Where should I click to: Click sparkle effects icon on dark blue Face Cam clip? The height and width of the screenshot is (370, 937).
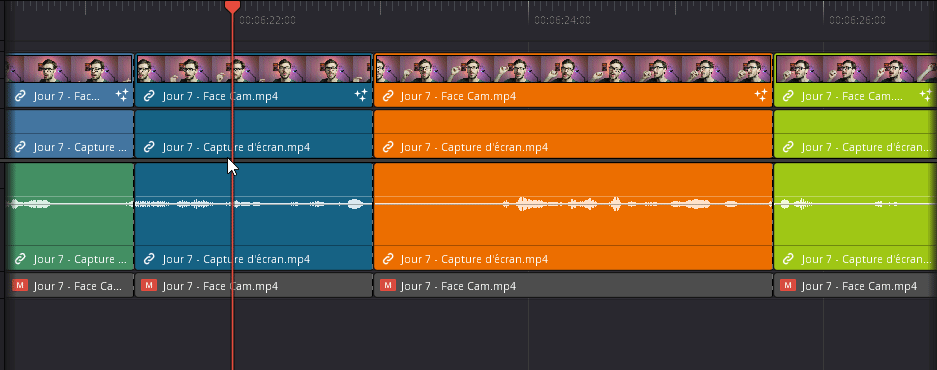360,95
